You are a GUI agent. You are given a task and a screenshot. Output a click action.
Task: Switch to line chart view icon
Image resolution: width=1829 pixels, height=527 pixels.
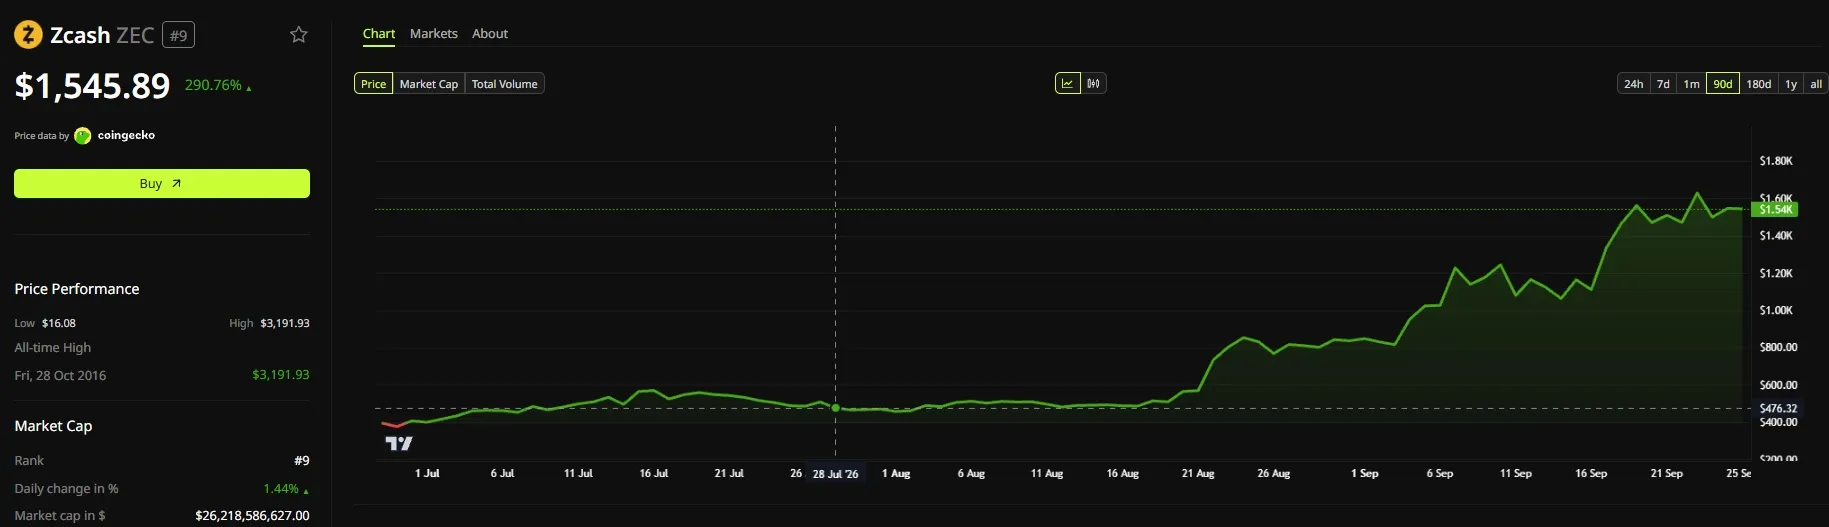1067,84
